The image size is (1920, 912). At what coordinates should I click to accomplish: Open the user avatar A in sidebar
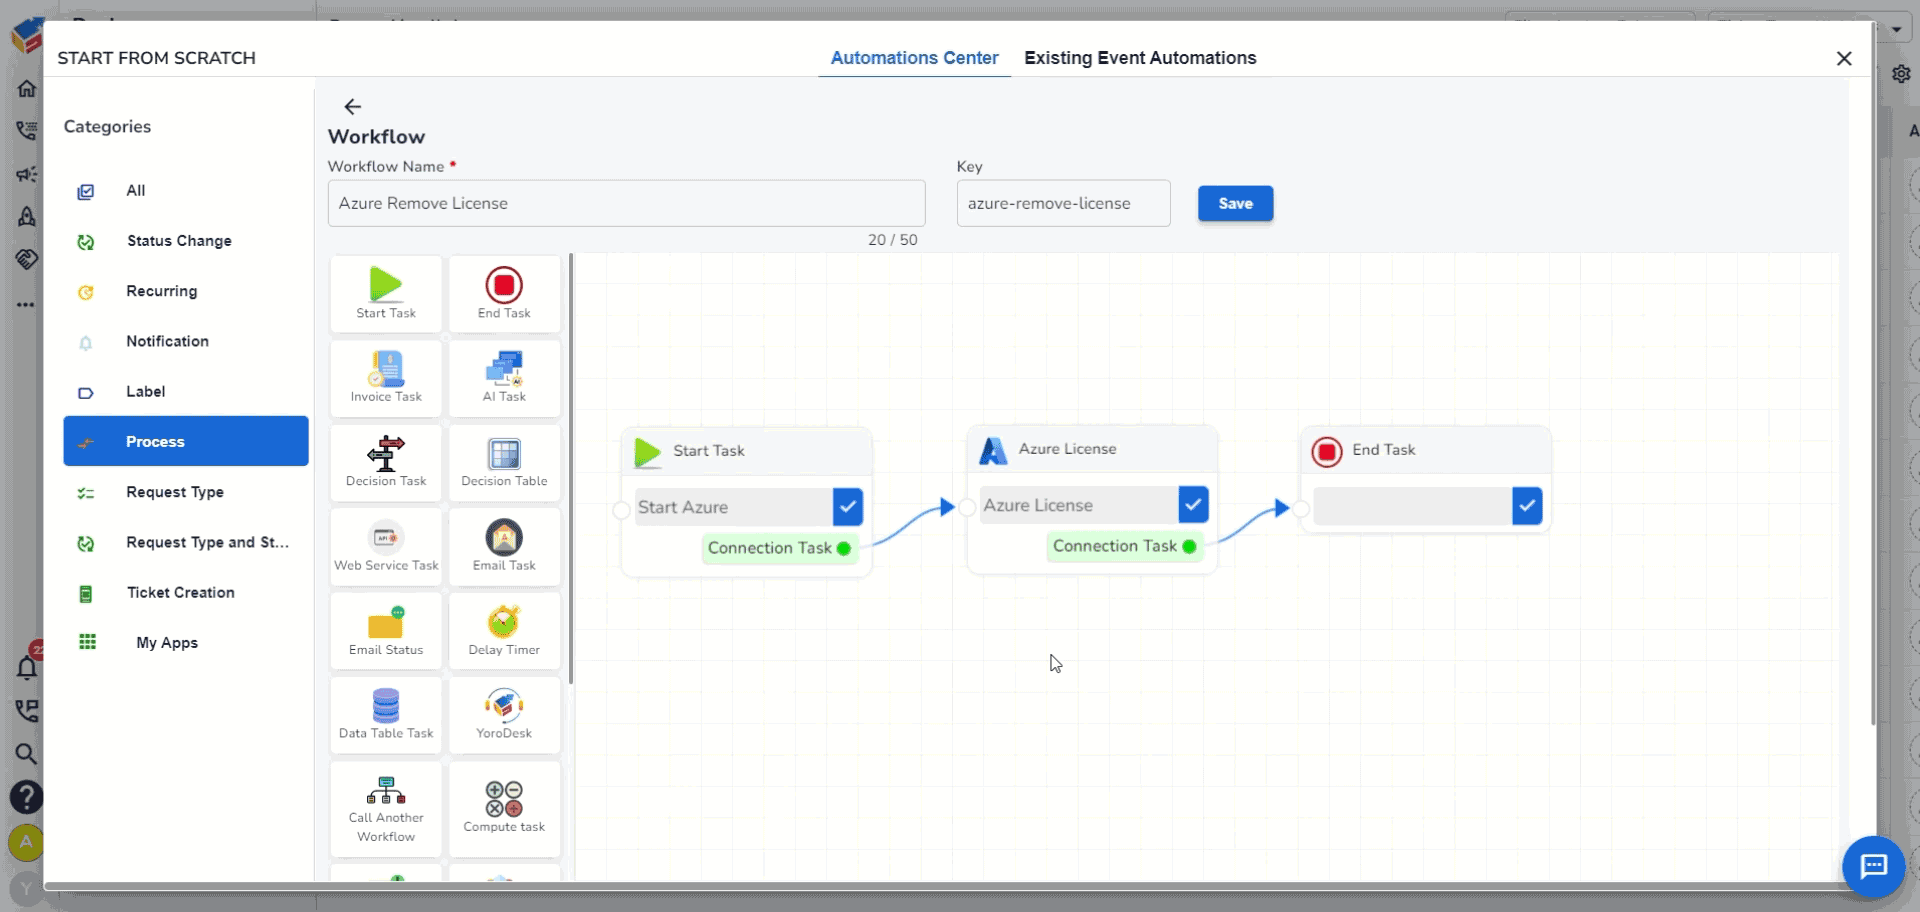[26, 842]
